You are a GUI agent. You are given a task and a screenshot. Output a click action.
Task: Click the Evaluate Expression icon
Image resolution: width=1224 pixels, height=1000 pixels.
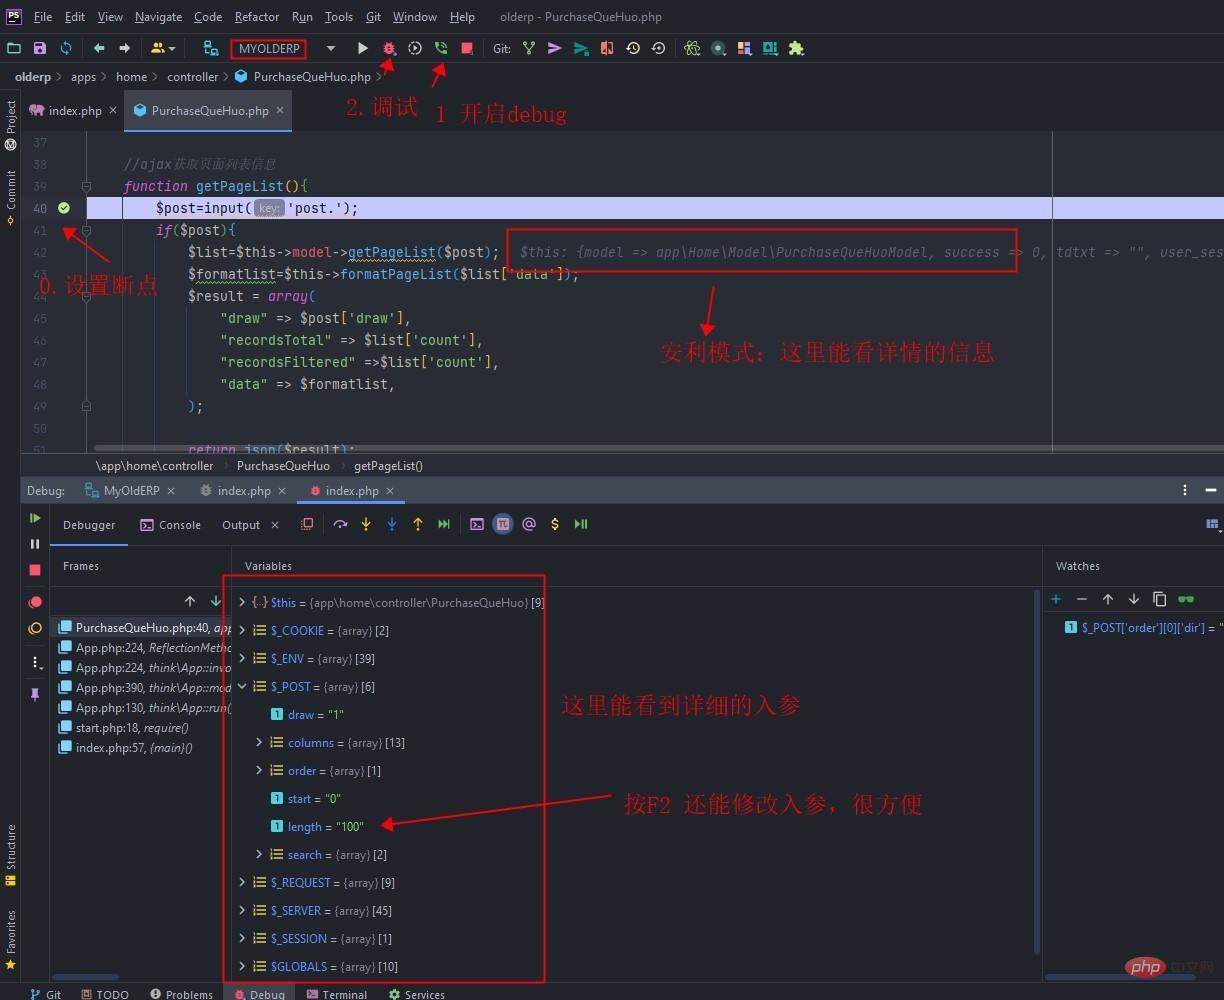(x=477, y=524)
